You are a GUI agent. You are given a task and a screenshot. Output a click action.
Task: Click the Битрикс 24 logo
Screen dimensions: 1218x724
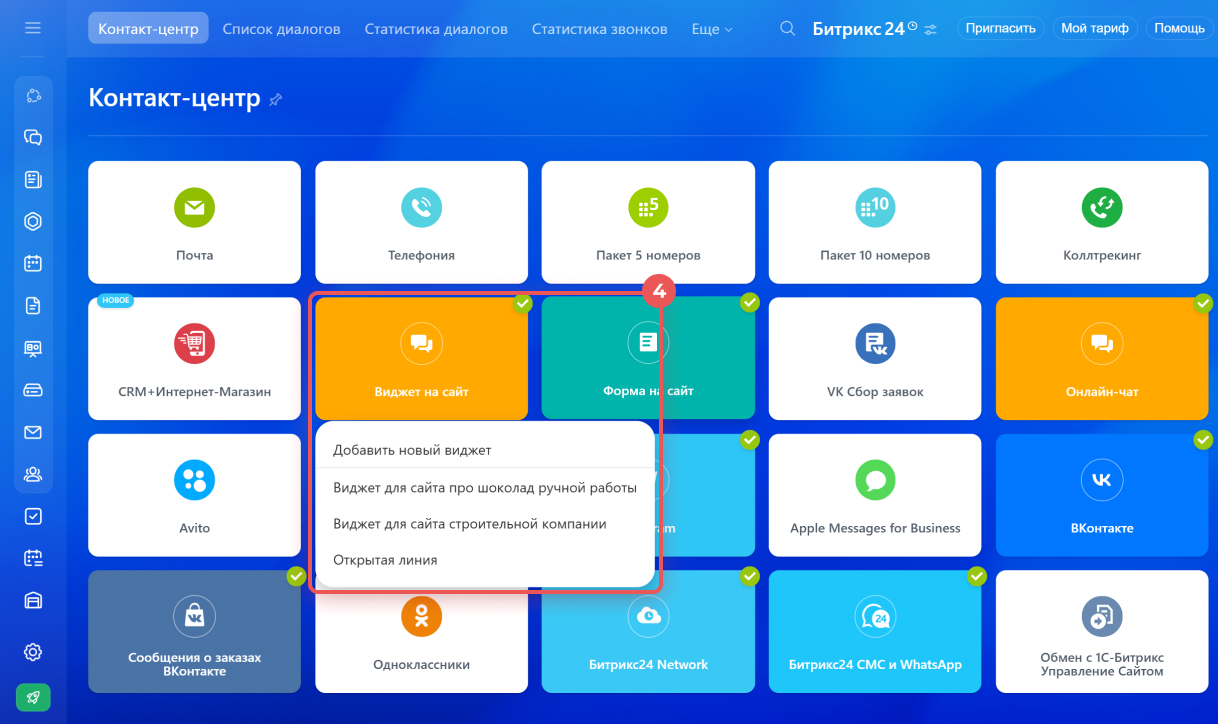[858, 29]
